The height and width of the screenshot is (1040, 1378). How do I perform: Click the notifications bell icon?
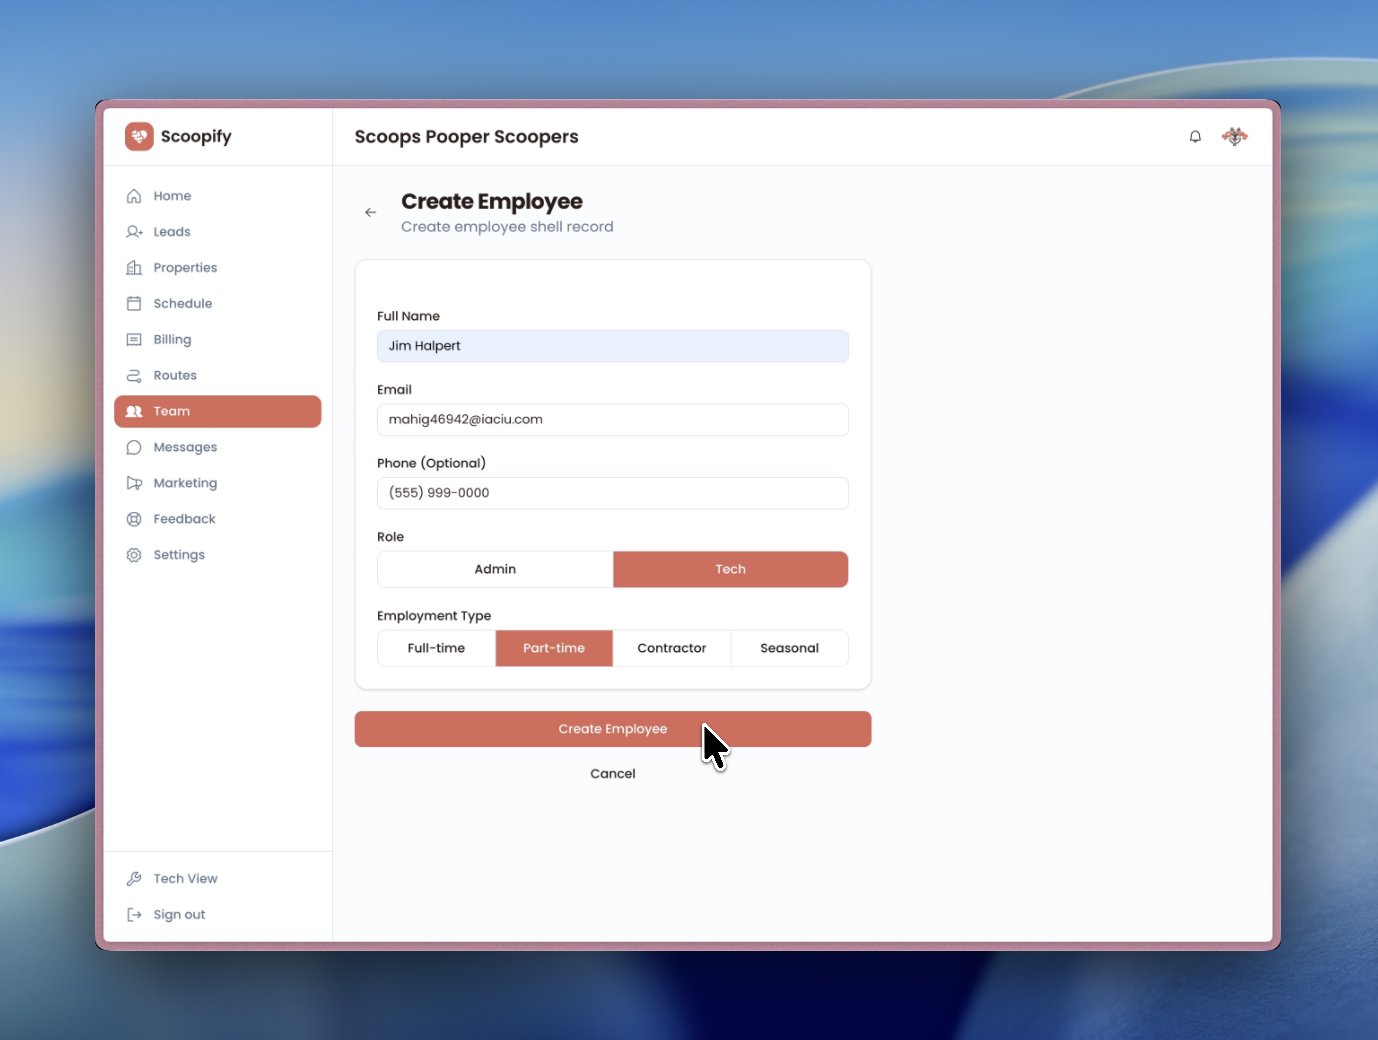coord(1195,136)
